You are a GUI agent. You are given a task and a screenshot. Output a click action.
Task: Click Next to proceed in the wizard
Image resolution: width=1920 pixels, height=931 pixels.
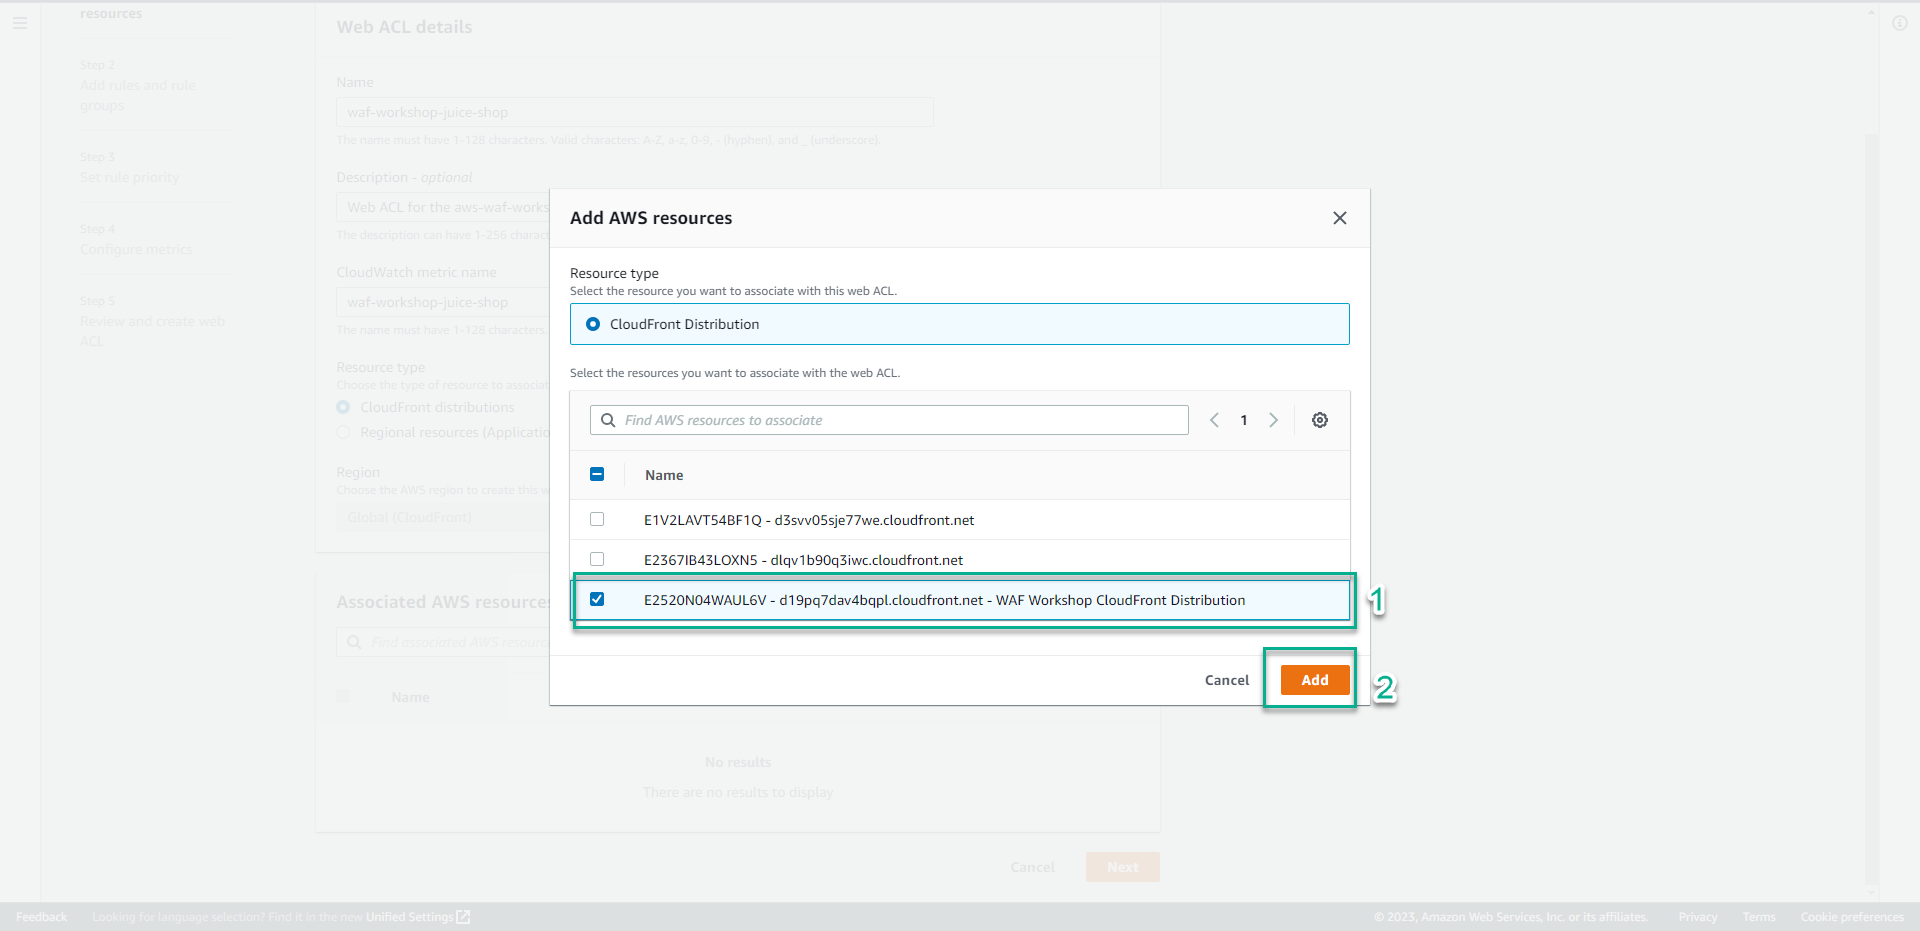pos(1122,866)
